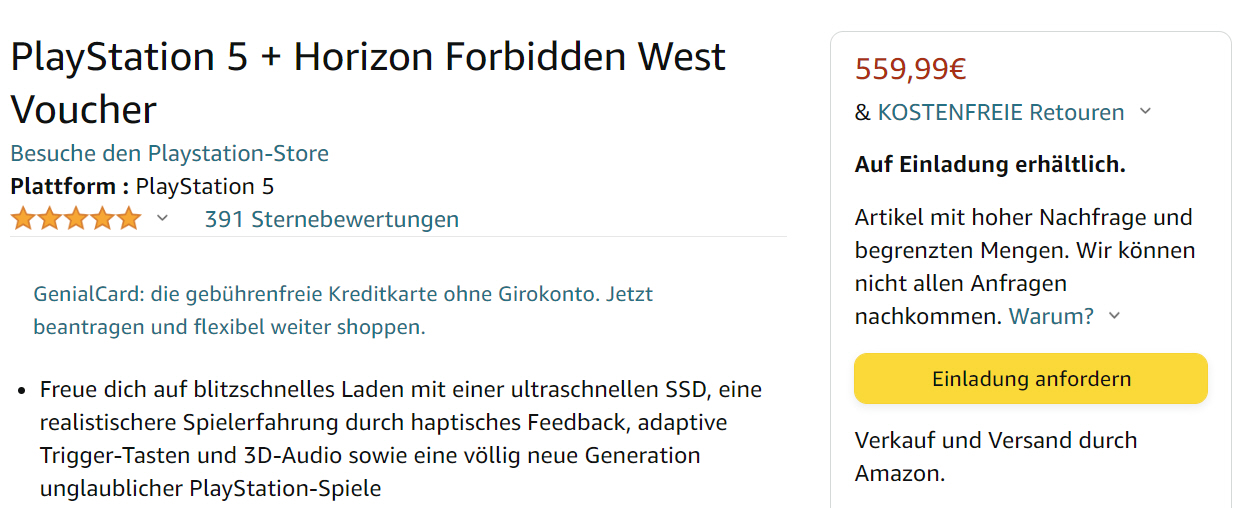Click the middle star of the rating

pos(76,219)
